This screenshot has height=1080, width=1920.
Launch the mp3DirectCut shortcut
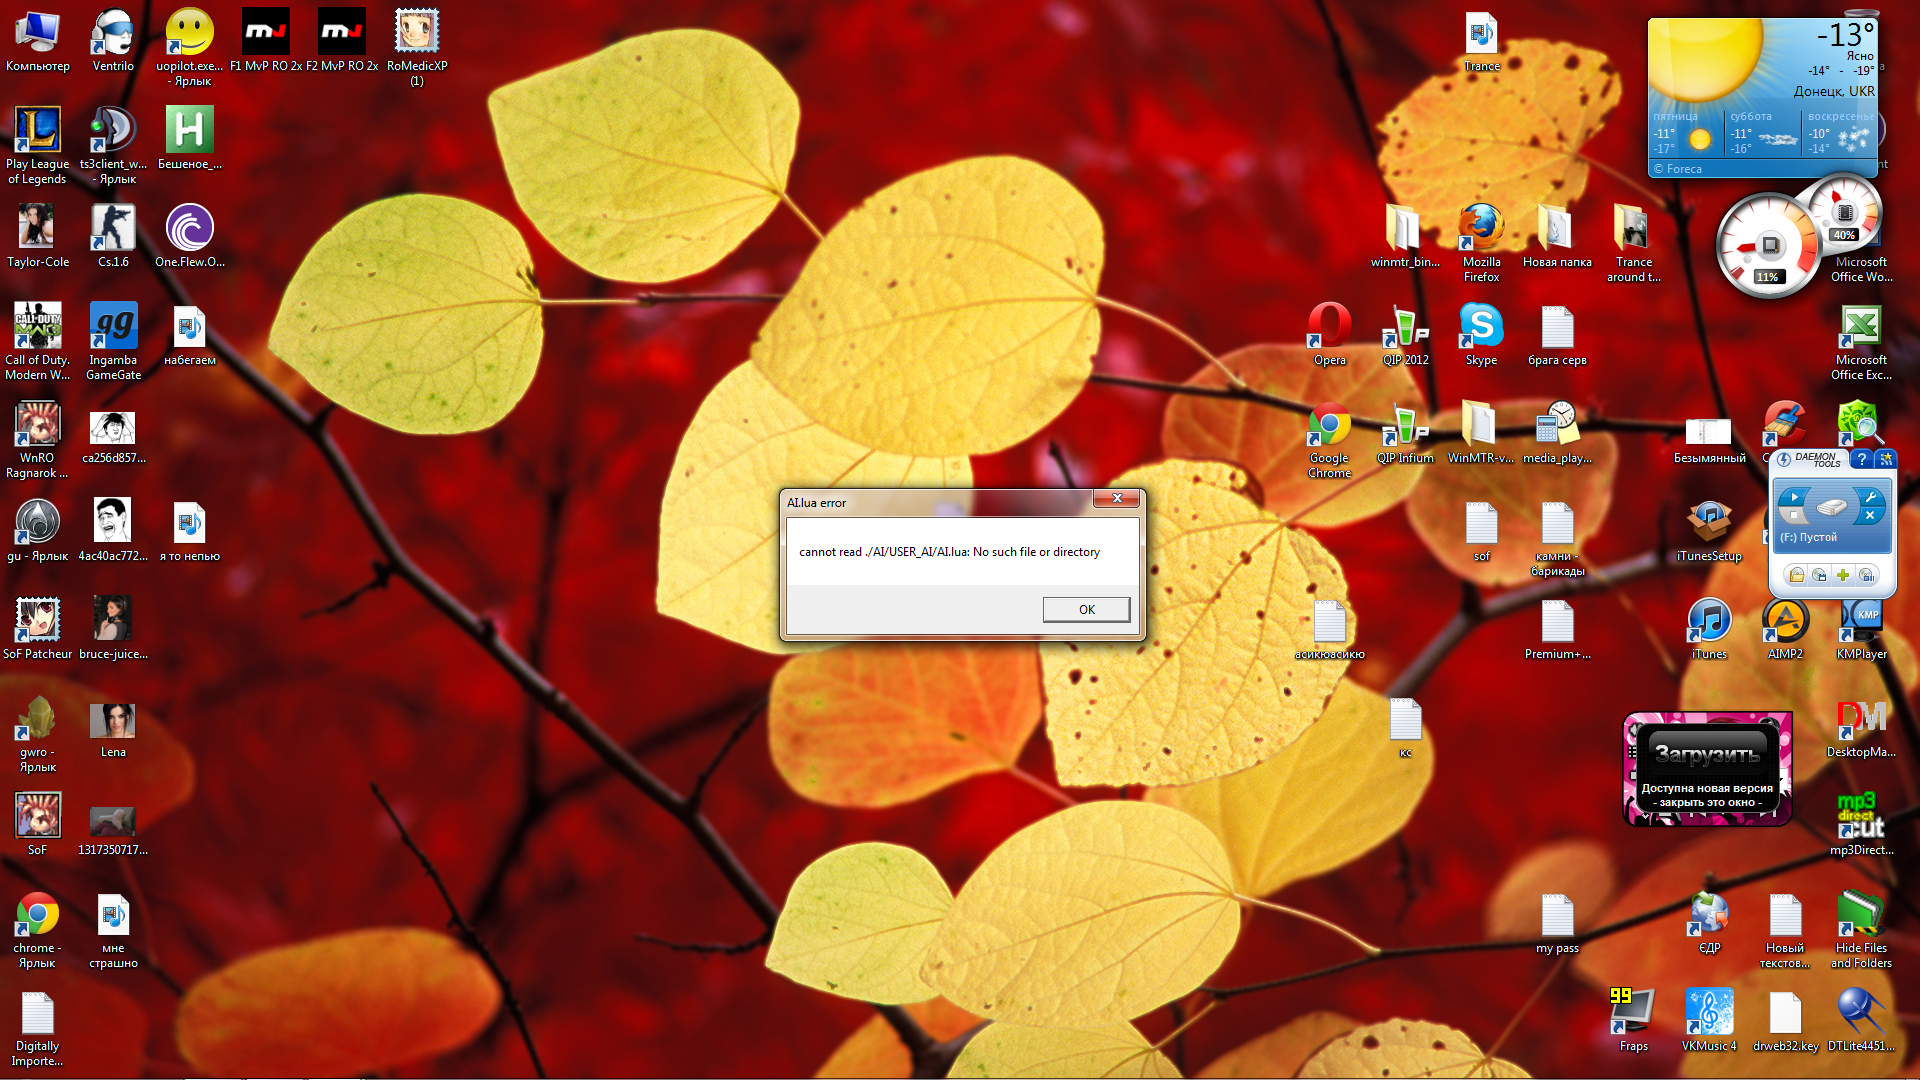[x=1861, y=824]
